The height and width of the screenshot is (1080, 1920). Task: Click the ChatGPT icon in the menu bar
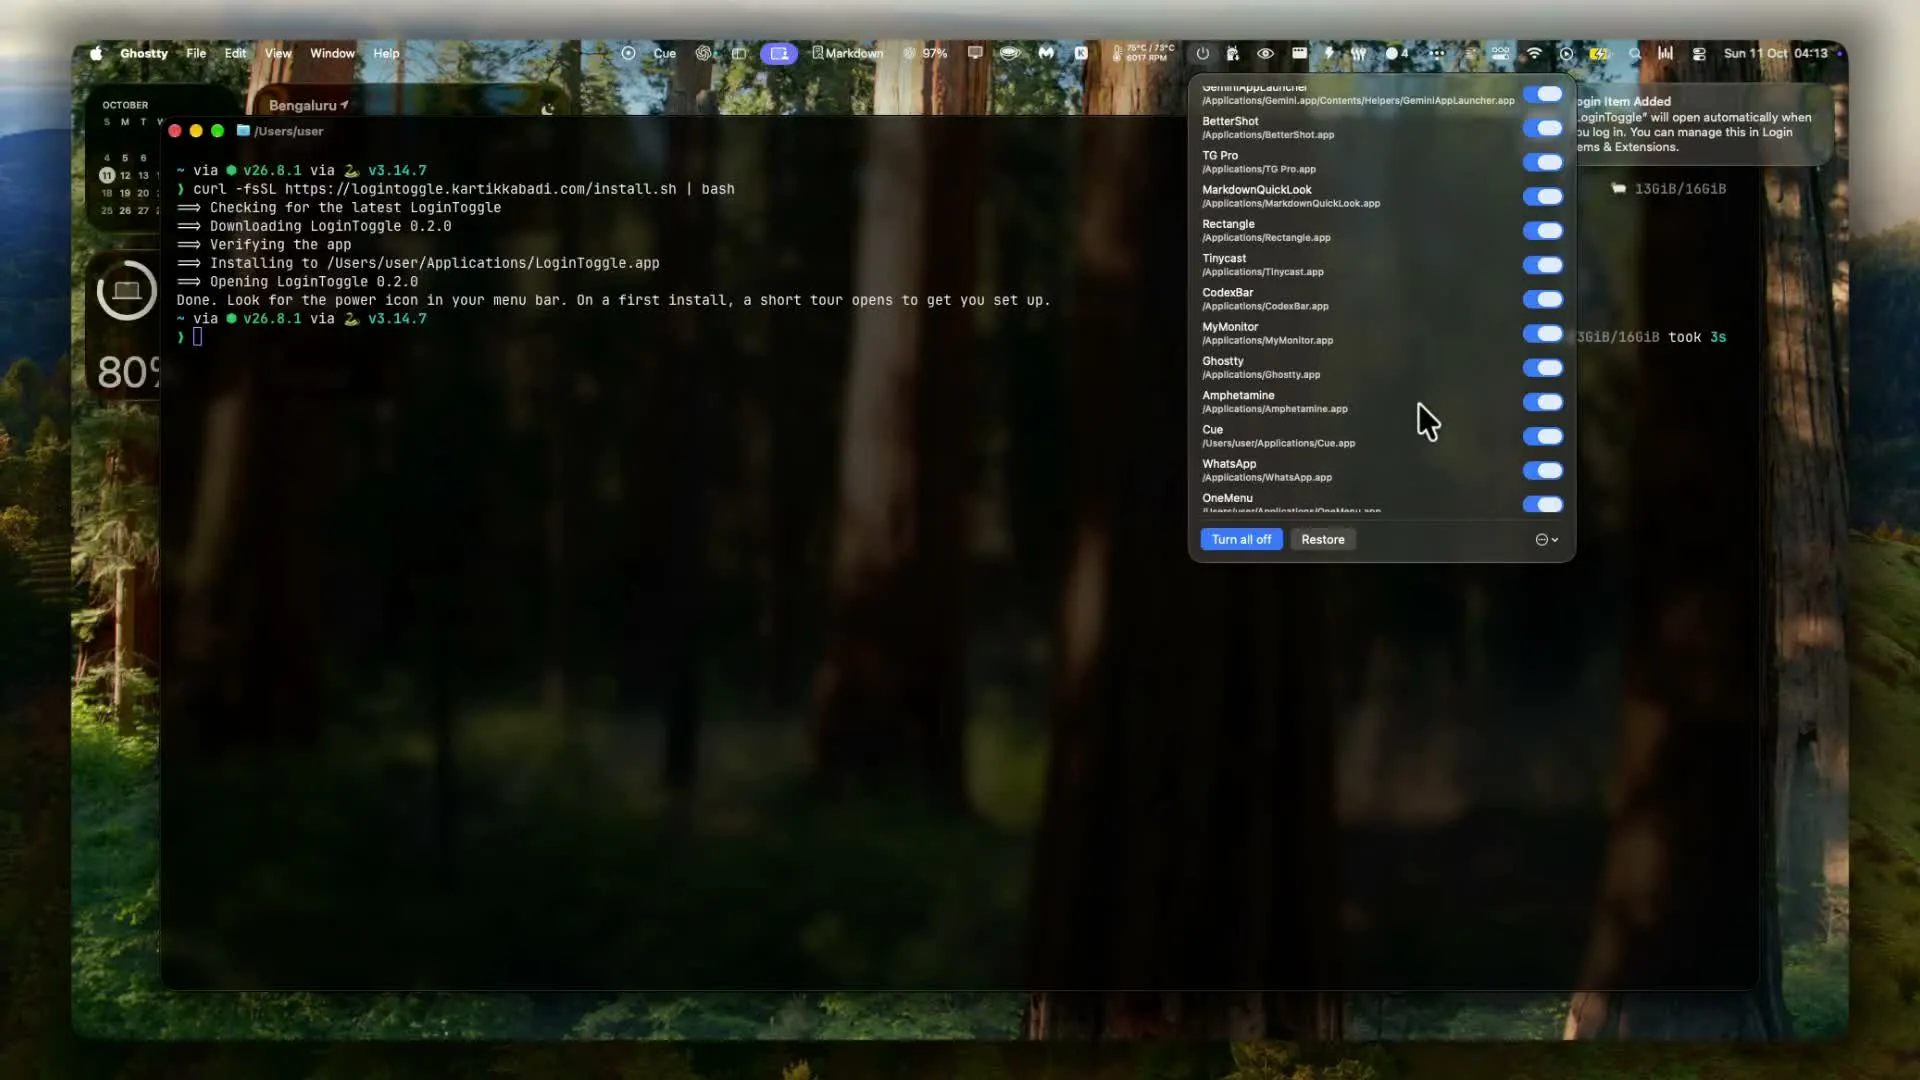[704, 53]
